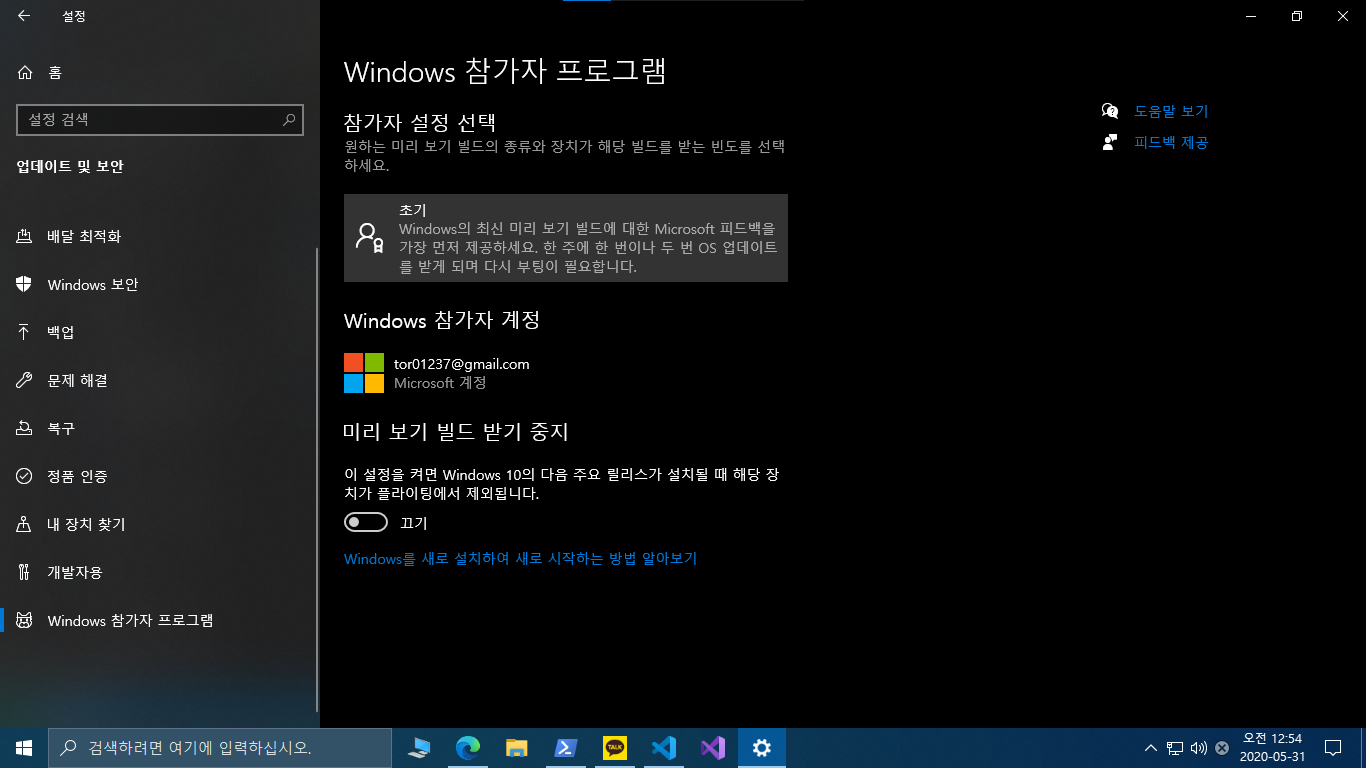Open purple Visual Studio taskbar icon

click(x=712, y=748)
